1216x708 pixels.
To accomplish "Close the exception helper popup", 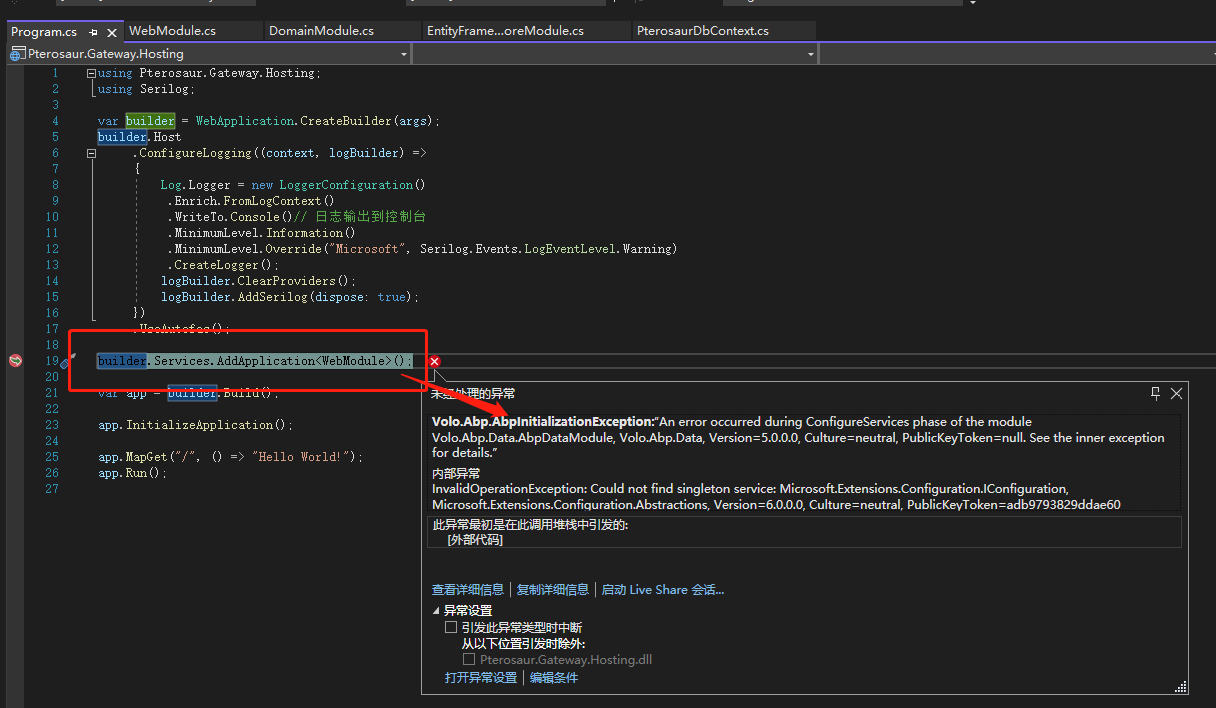I will point(1176,393).
